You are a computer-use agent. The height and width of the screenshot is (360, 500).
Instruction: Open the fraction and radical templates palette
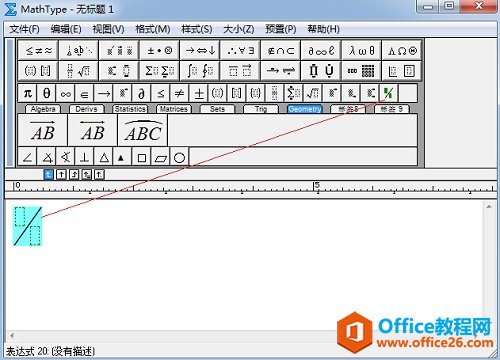(79, 71)
